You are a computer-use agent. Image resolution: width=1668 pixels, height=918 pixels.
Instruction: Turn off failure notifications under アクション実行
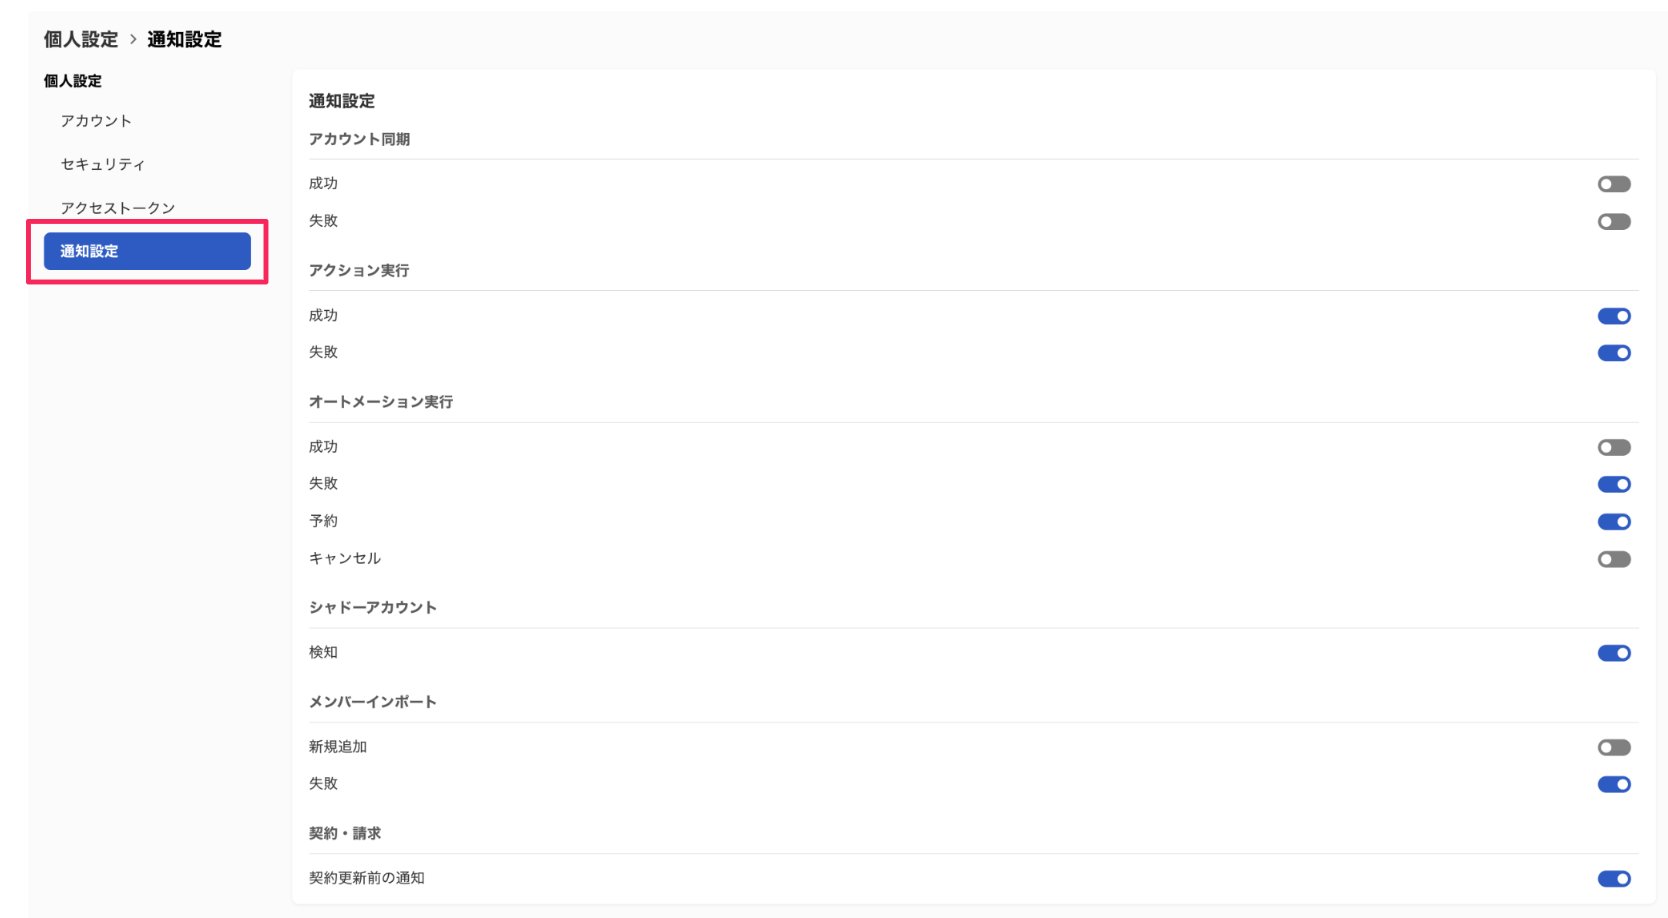(x=1614, y=352)
